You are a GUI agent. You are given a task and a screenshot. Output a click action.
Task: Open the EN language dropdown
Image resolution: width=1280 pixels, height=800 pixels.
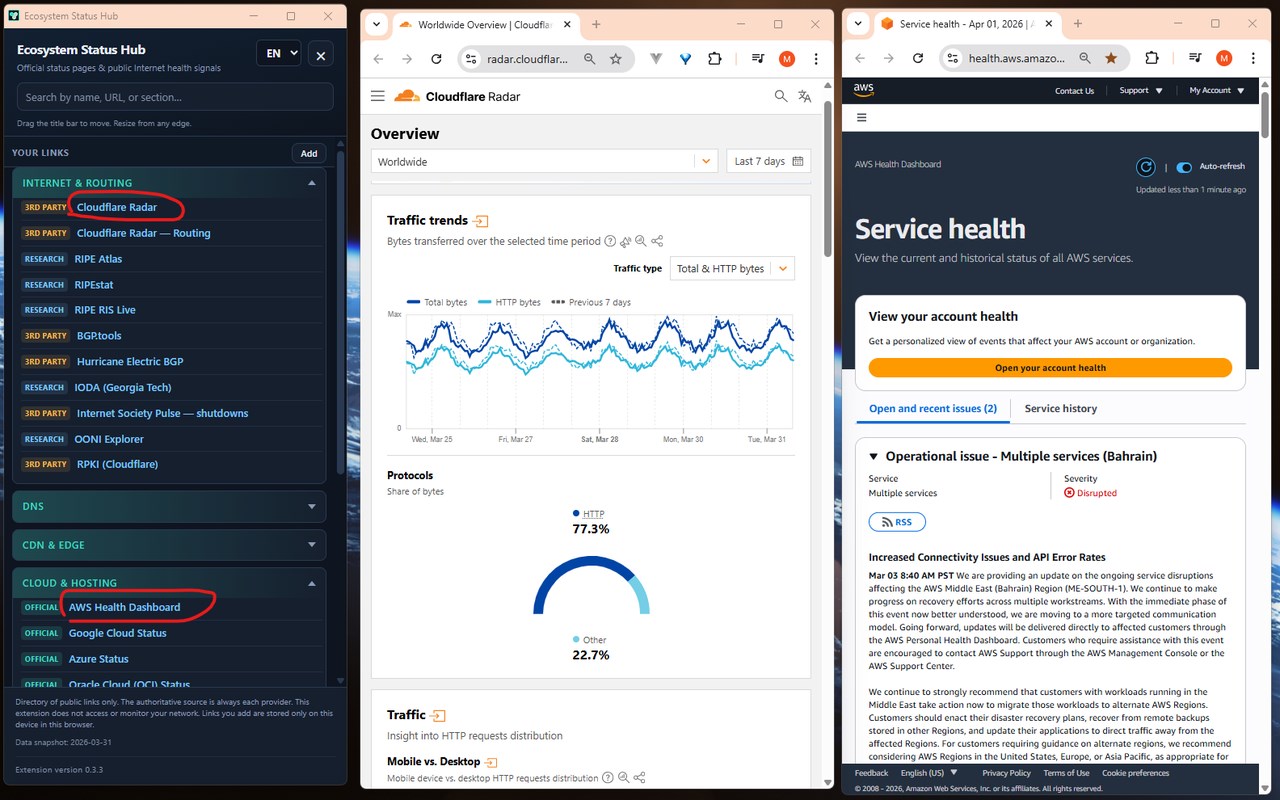(279, 54)
